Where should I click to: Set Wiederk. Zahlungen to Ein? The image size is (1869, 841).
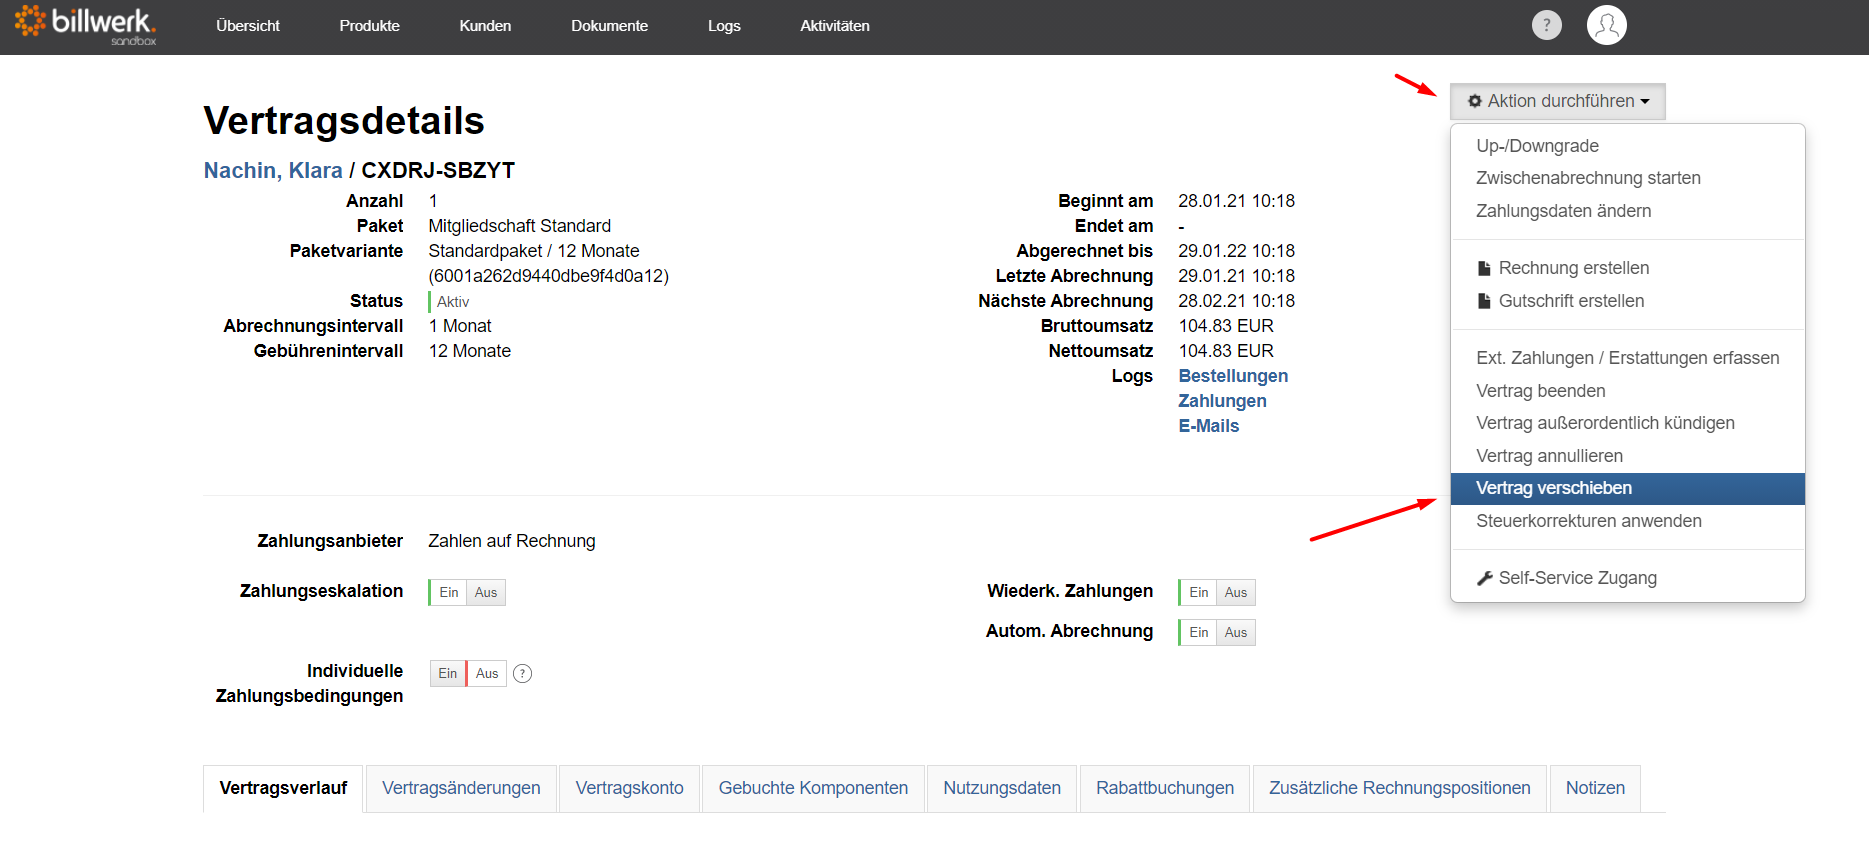(x=1198, y=593)
